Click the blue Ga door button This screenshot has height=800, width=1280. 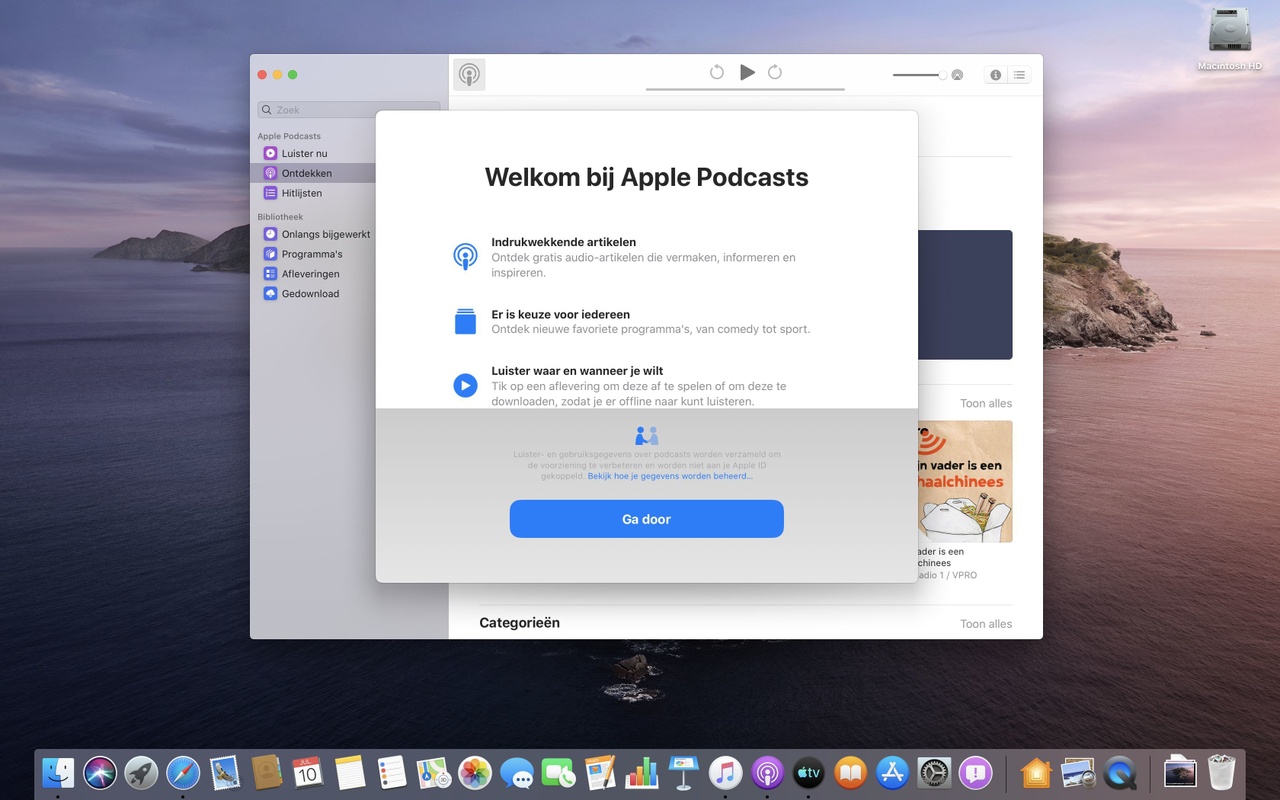click(646, 519)
